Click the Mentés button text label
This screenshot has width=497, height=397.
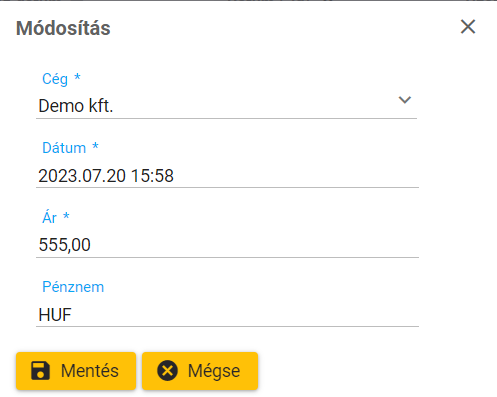click(90, 371)
